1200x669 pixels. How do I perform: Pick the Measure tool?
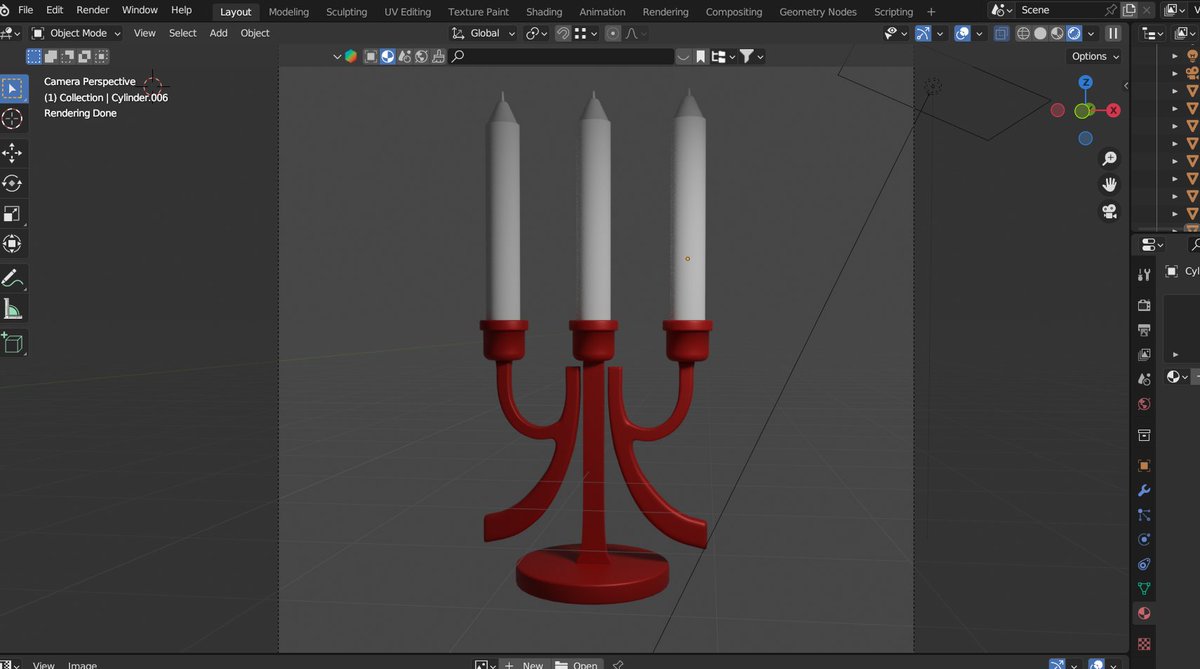[x=13, y=308]
